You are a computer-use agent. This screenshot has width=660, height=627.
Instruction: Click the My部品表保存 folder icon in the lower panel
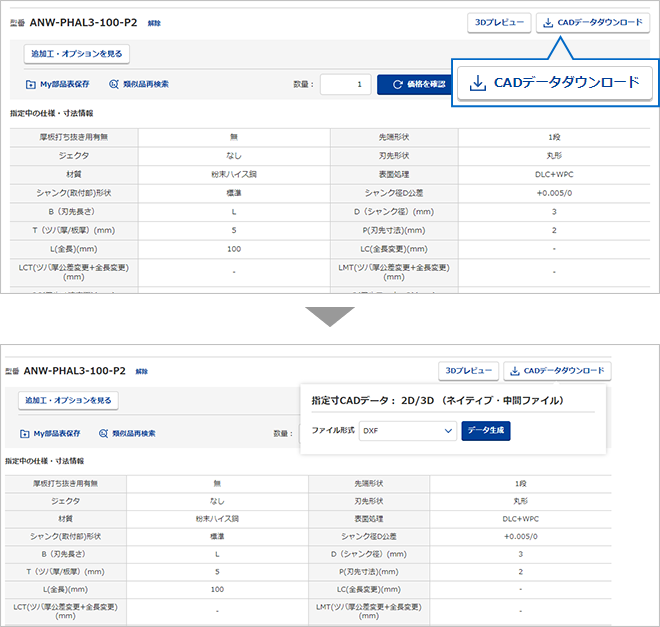click(x=25, y=433)
